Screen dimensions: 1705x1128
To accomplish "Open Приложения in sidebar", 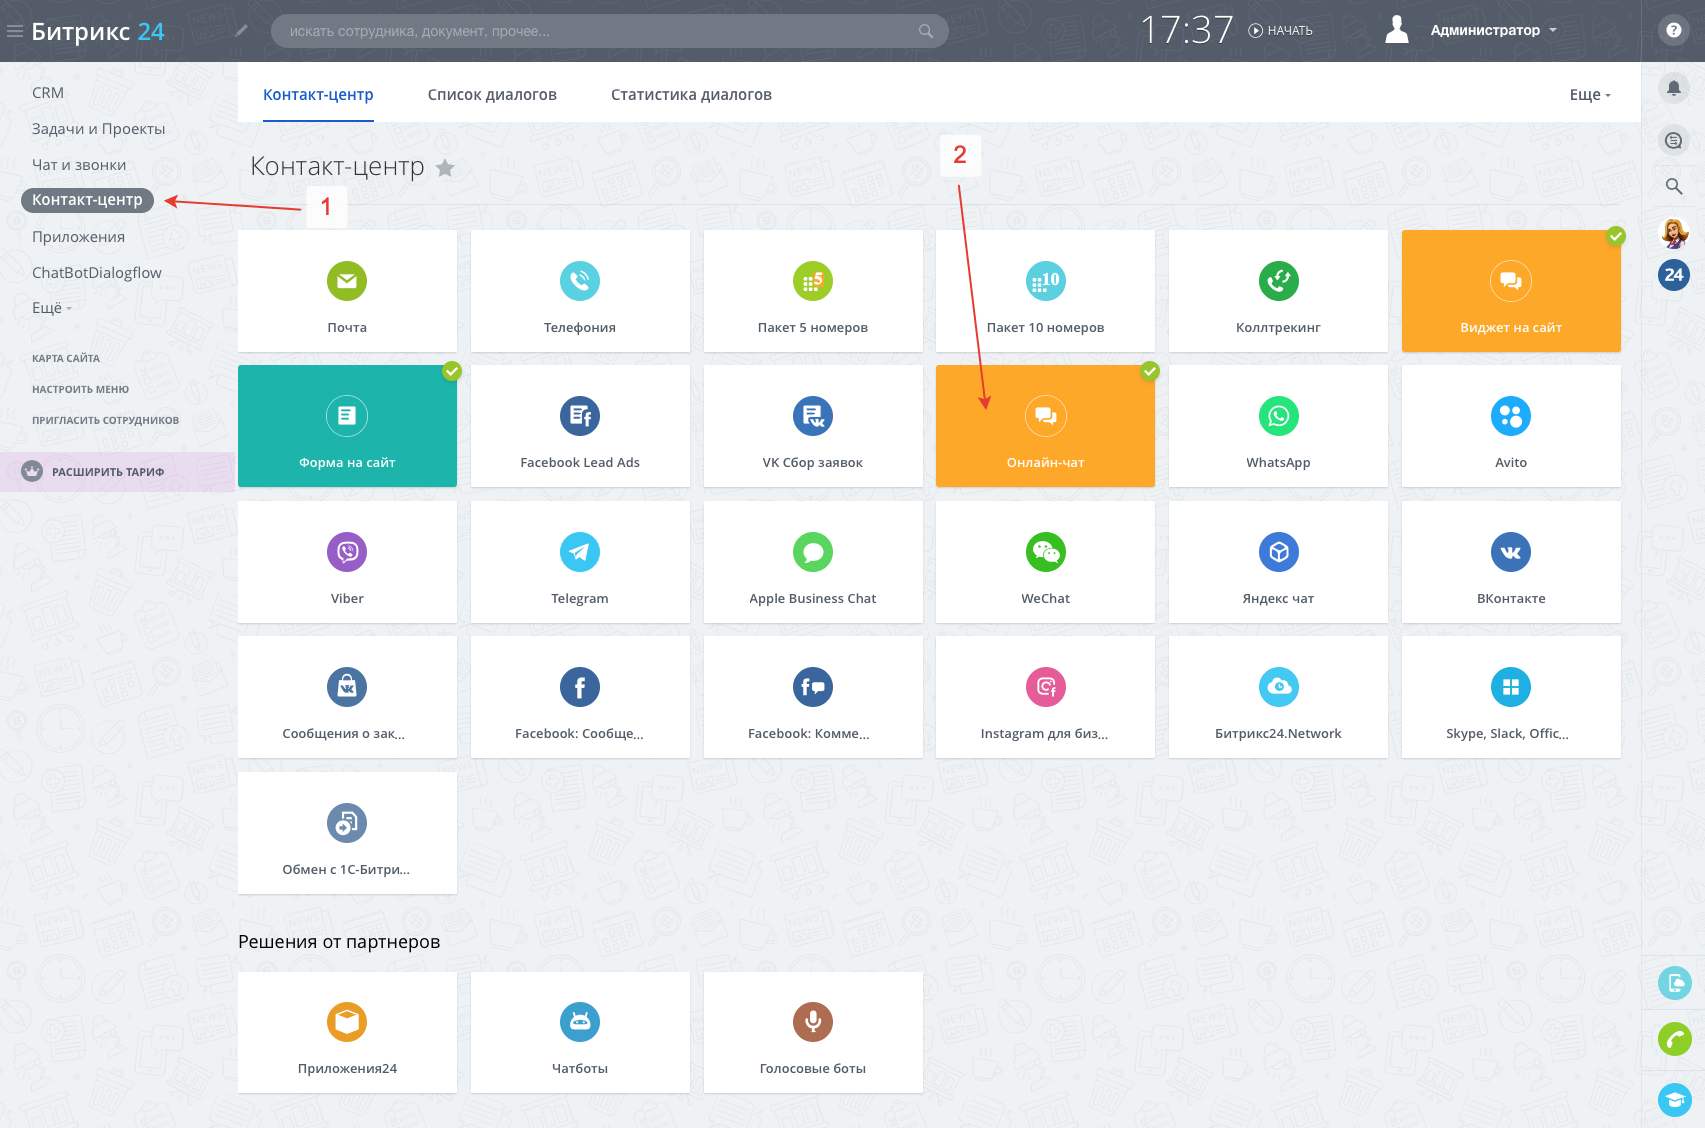I will click(78, 237).
